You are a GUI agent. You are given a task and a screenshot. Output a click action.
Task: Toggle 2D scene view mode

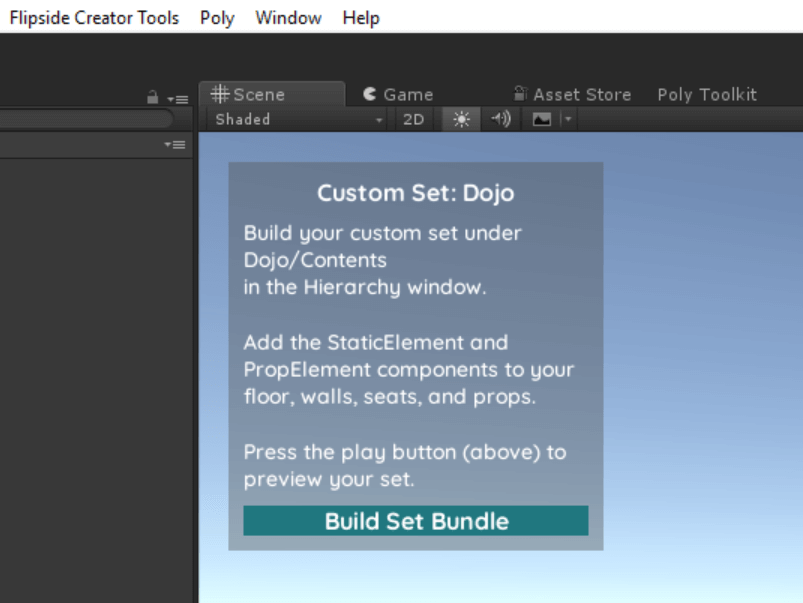(413, 119)
